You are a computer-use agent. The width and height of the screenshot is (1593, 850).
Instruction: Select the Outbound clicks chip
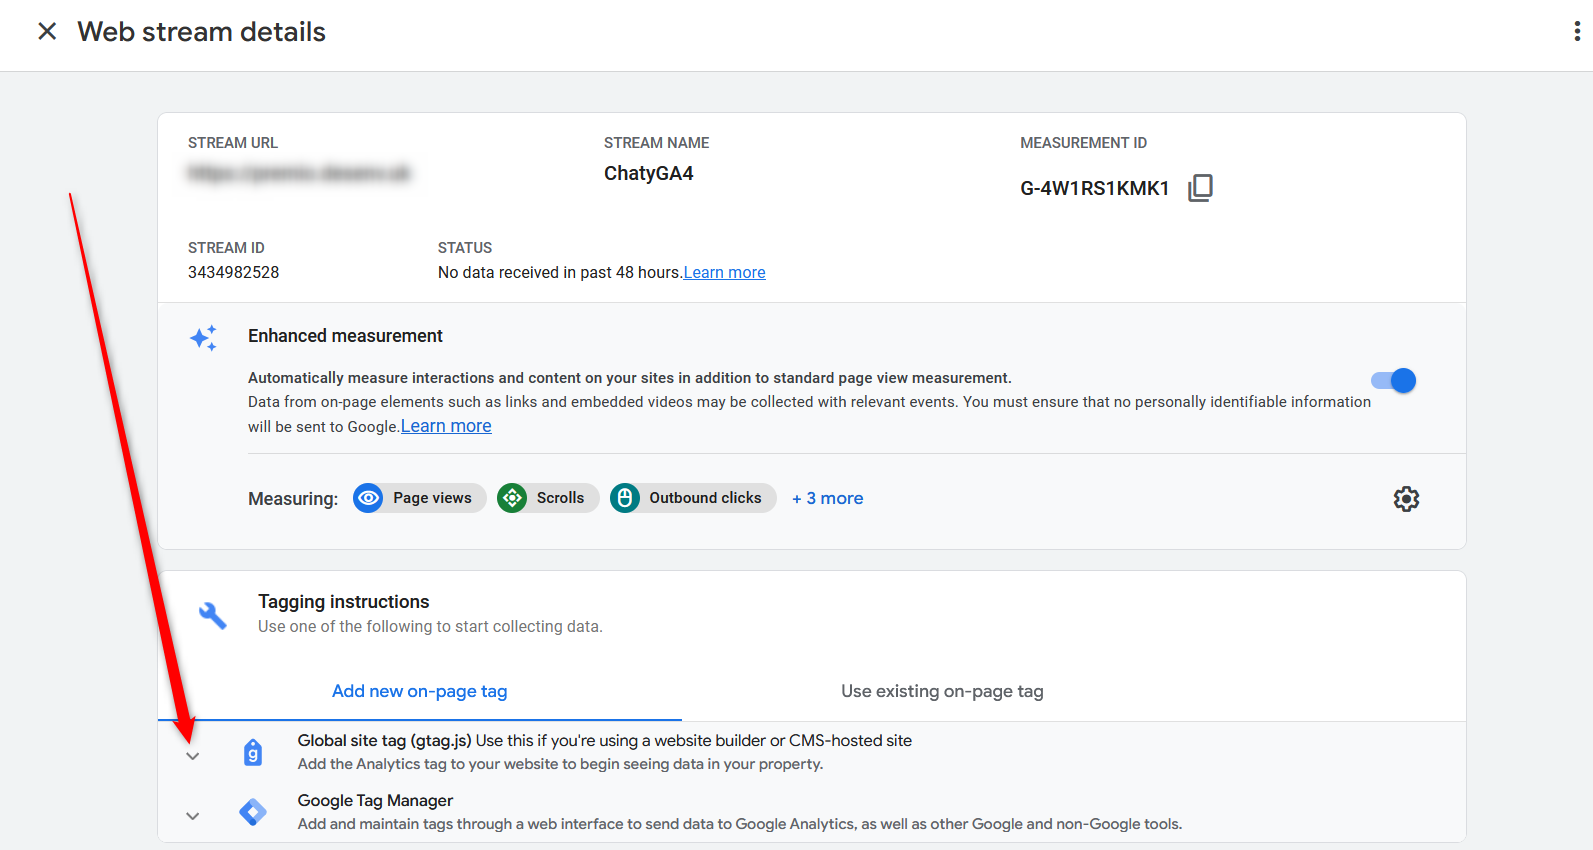coord(693,498)
